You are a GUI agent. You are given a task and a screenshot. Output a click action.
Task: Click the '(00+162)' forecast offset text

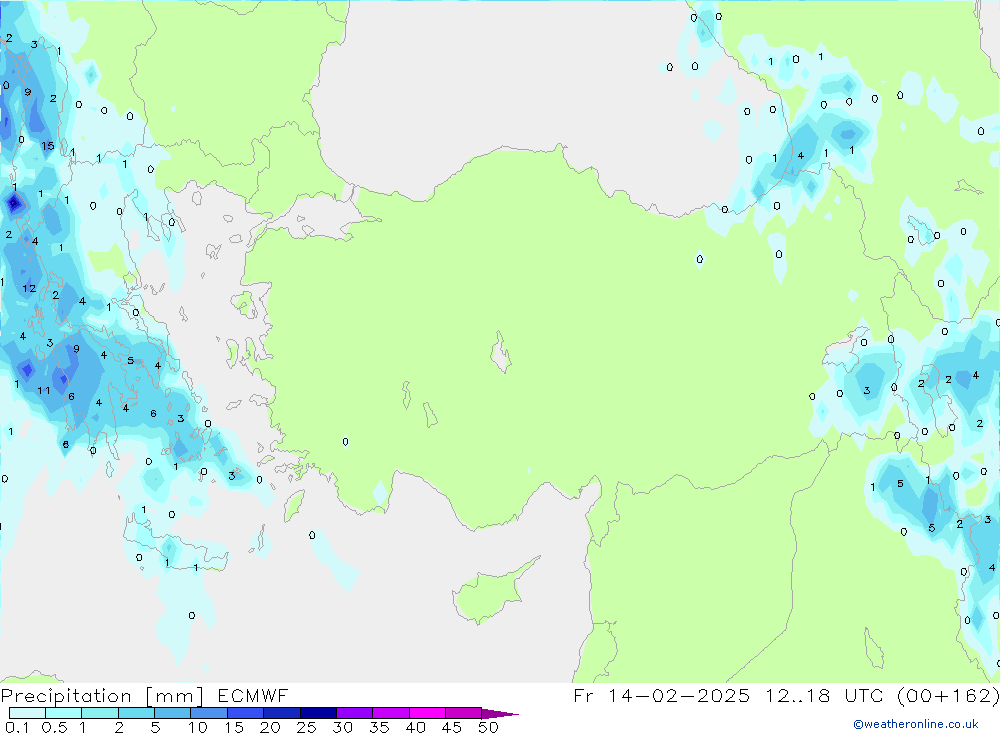948,695
